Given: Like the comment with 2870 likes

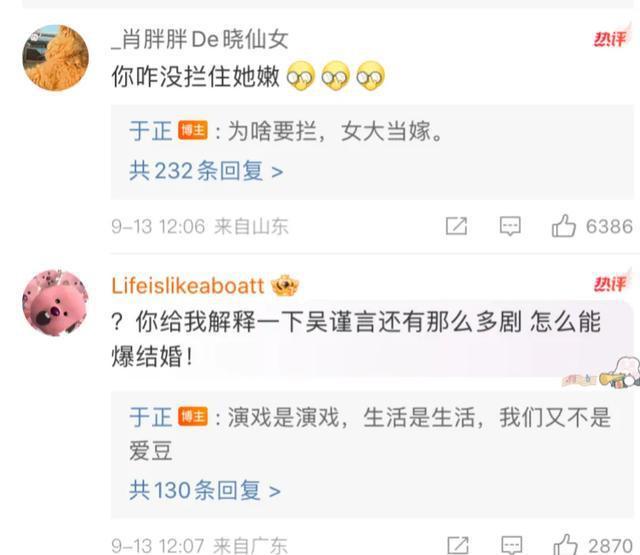Looking at the screenshot, I should point(565,544).
